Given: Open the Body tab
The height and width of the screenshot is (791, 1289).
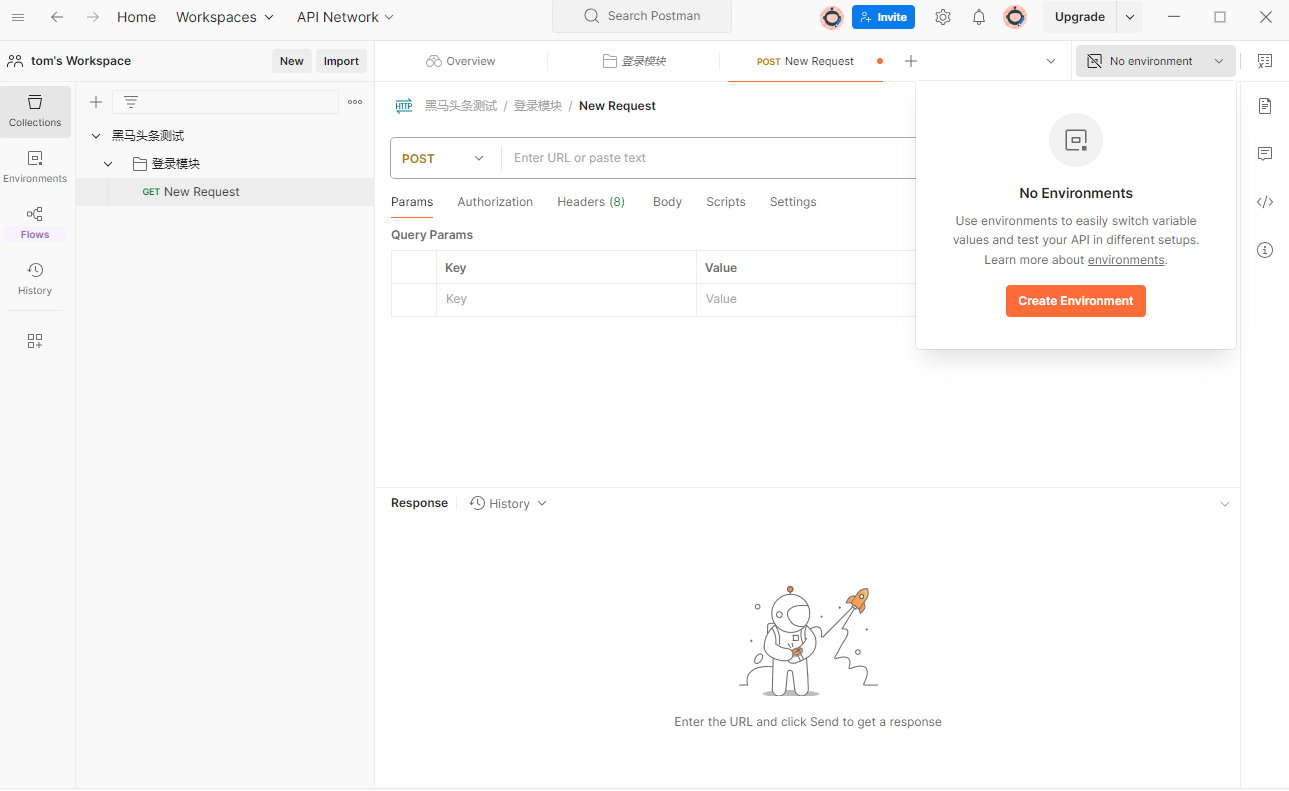Looking at the screenshot, I should coord(667,202).
